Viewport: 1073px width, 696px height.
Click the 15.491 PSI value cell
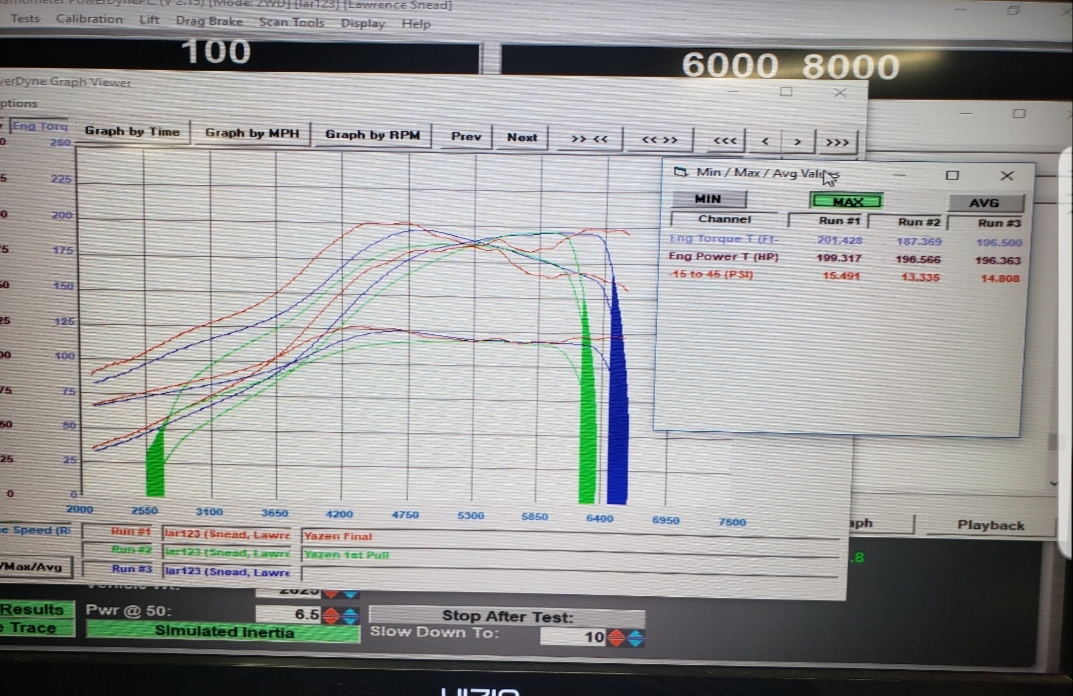842,276
